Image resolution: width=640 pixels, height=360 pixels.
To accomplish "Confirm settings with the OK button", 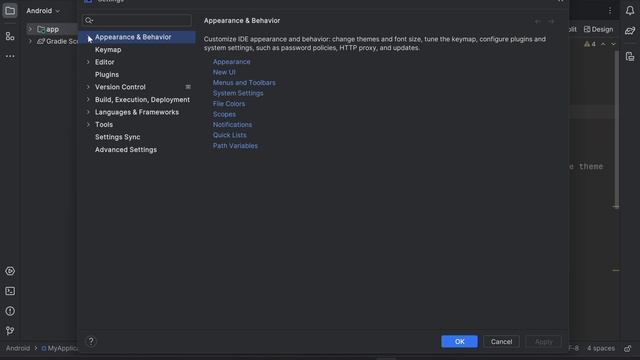I will click(x=459, y=342).
